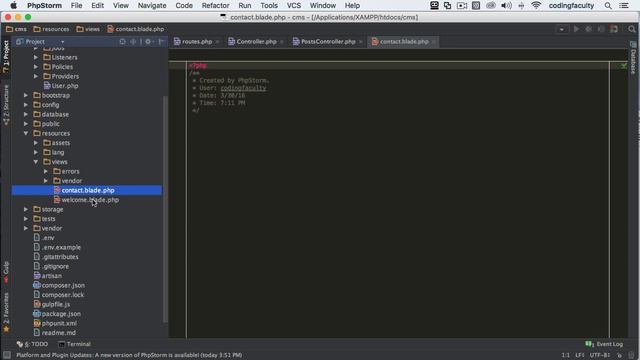Viewport: 640px width, 360px height.
Task: Open the 1: Project tool window stripe
Action: (6, 56)
